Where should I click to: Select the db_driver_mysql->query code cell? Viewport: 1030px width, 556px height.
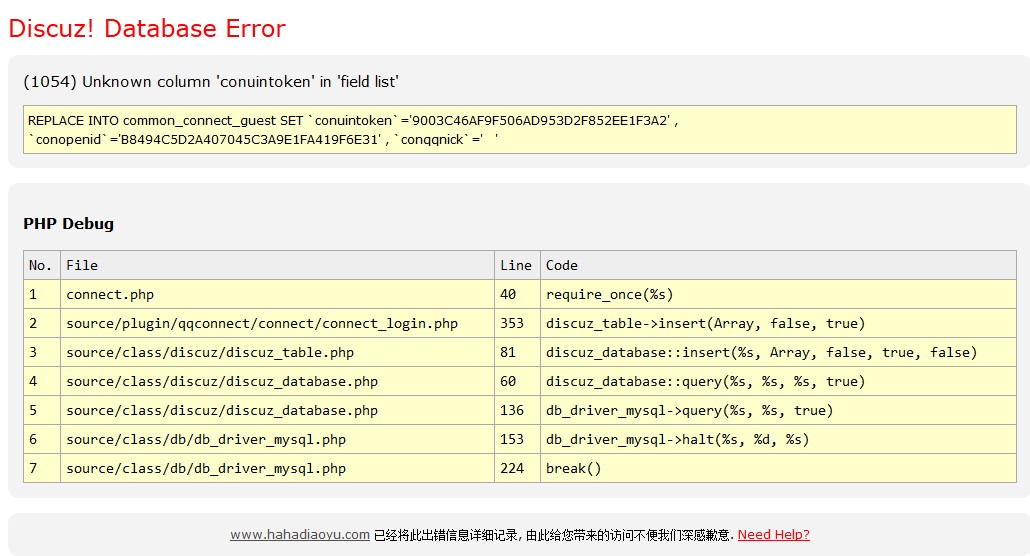coord(778,410)
